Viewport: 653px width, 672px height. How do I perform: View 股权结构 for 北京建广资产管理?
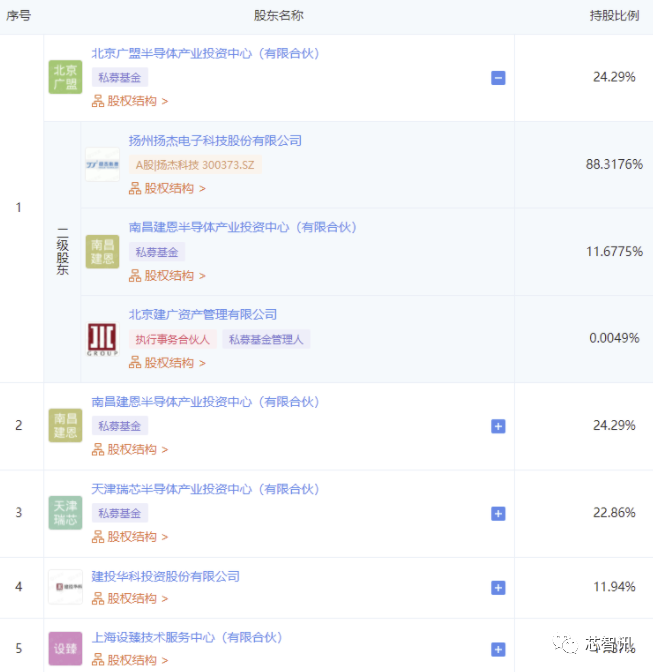coord(167,363)
